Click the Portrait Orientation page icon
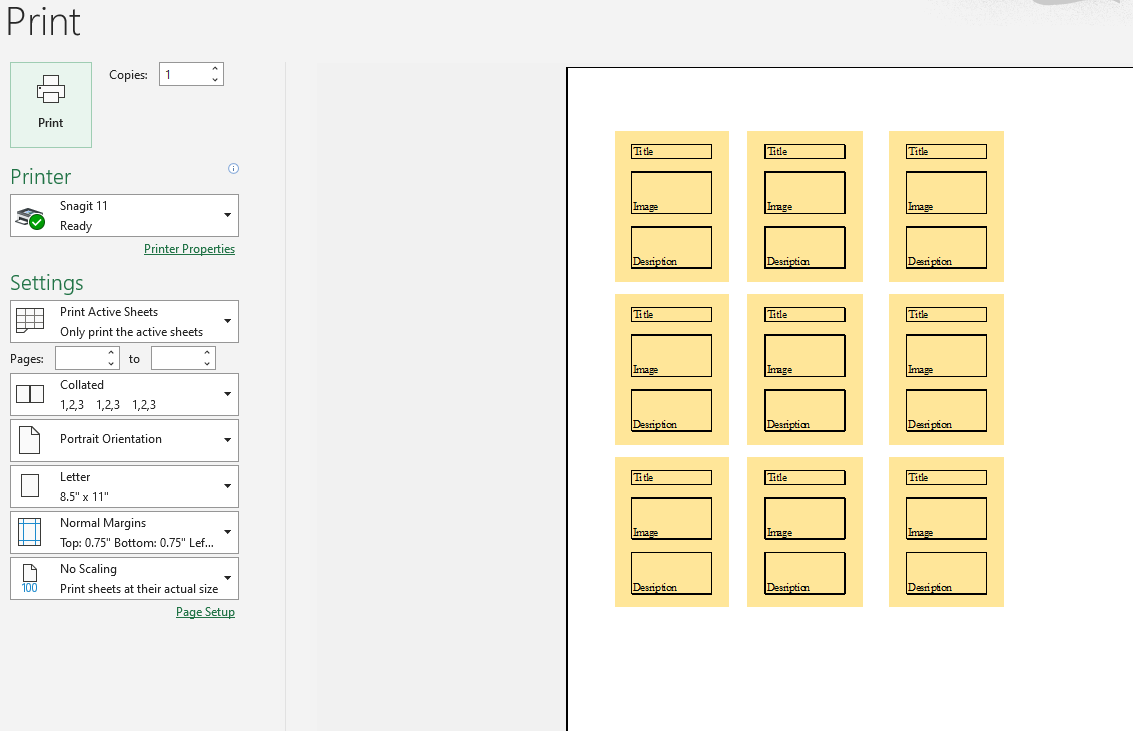Viewport: 1133px width, 731px height. [x=30, y=440]
